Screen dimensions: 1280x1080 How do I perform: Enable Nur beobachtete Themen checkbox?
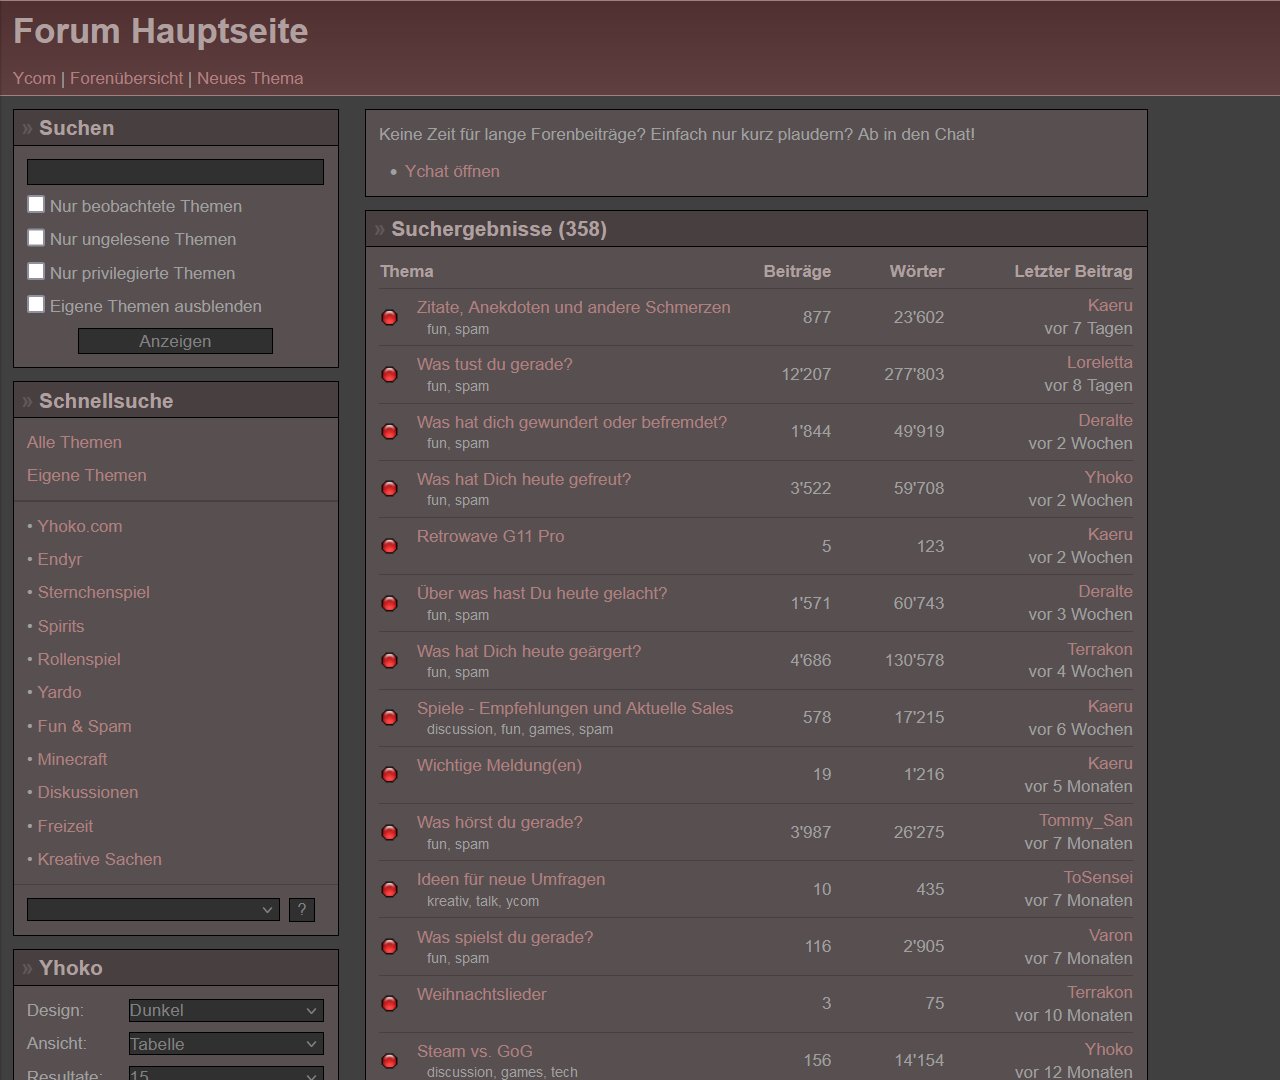[36, 205]
